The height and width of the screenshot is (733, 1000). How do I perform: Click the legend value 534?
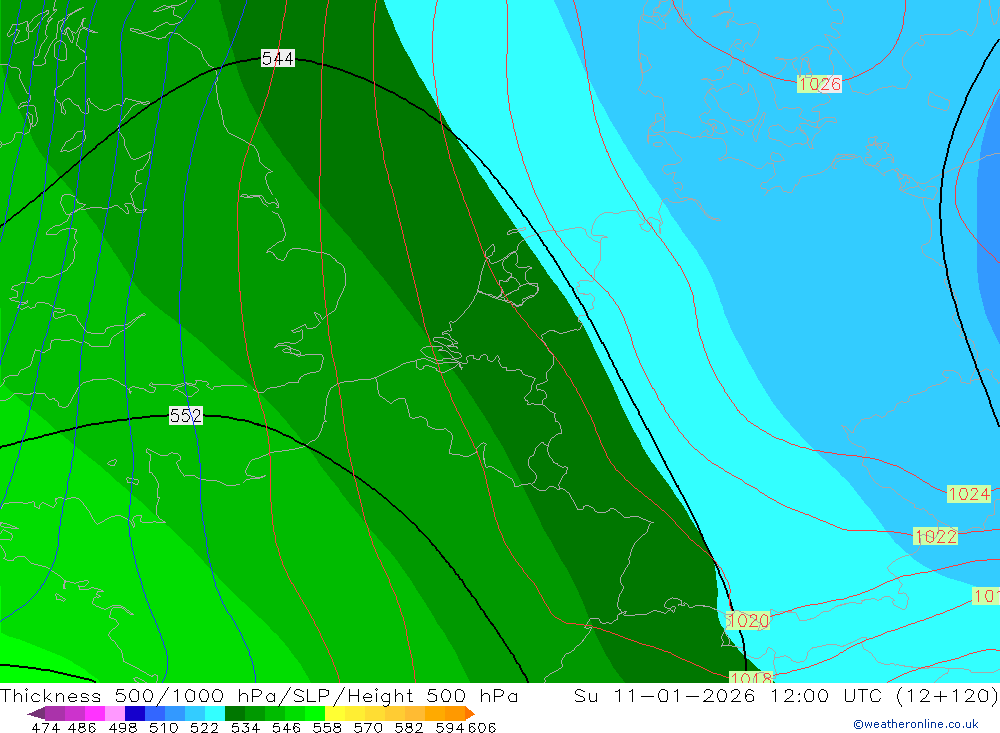(246, 728)
